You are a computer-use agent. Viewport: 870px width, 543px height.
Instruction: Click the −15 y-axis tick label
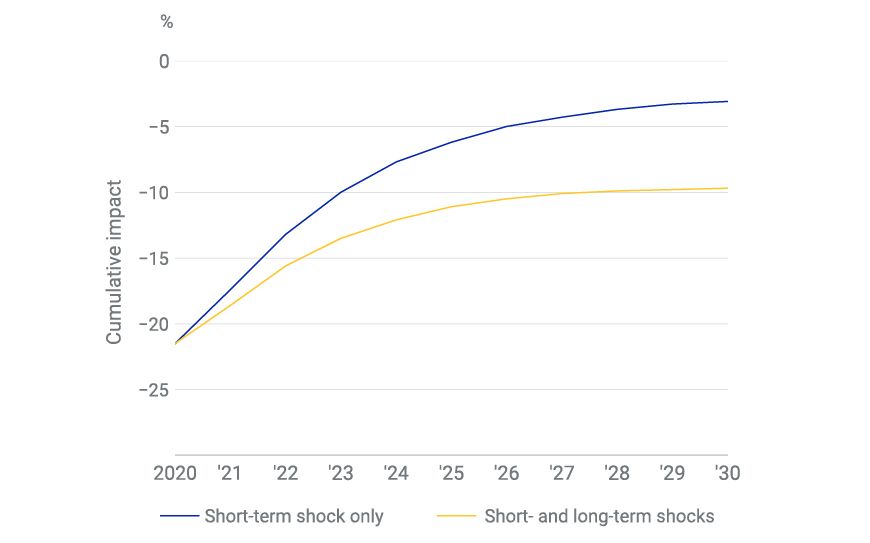point(155,259)
